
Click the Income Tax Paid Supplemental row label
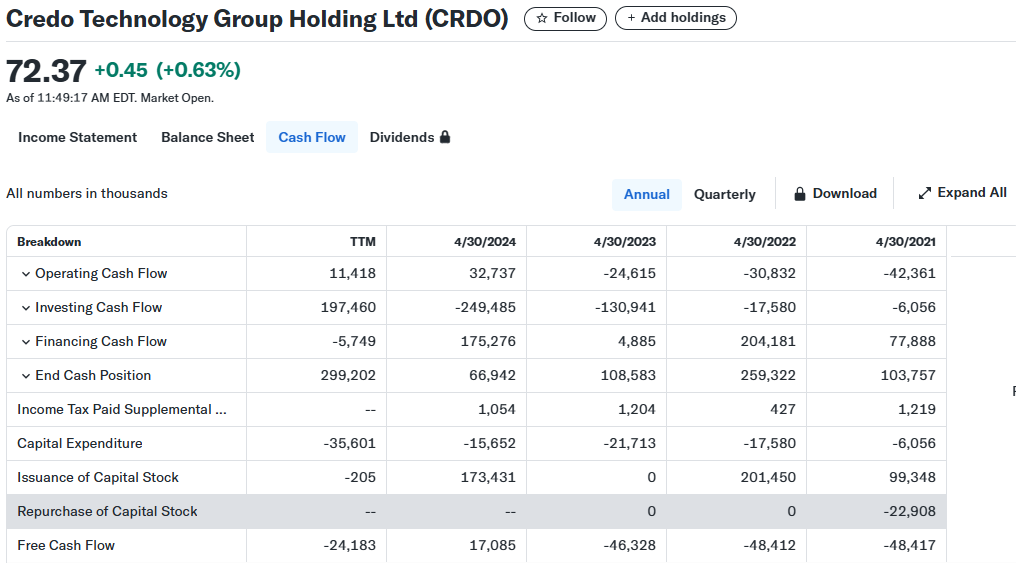click(122, 409)
